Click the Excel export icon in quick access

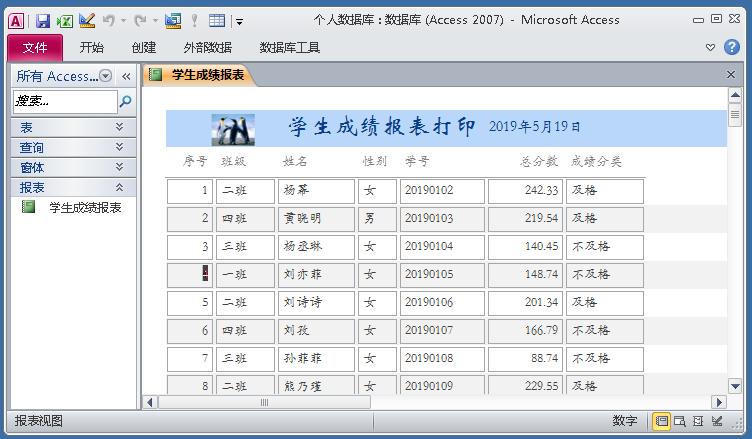coord(64,21)
